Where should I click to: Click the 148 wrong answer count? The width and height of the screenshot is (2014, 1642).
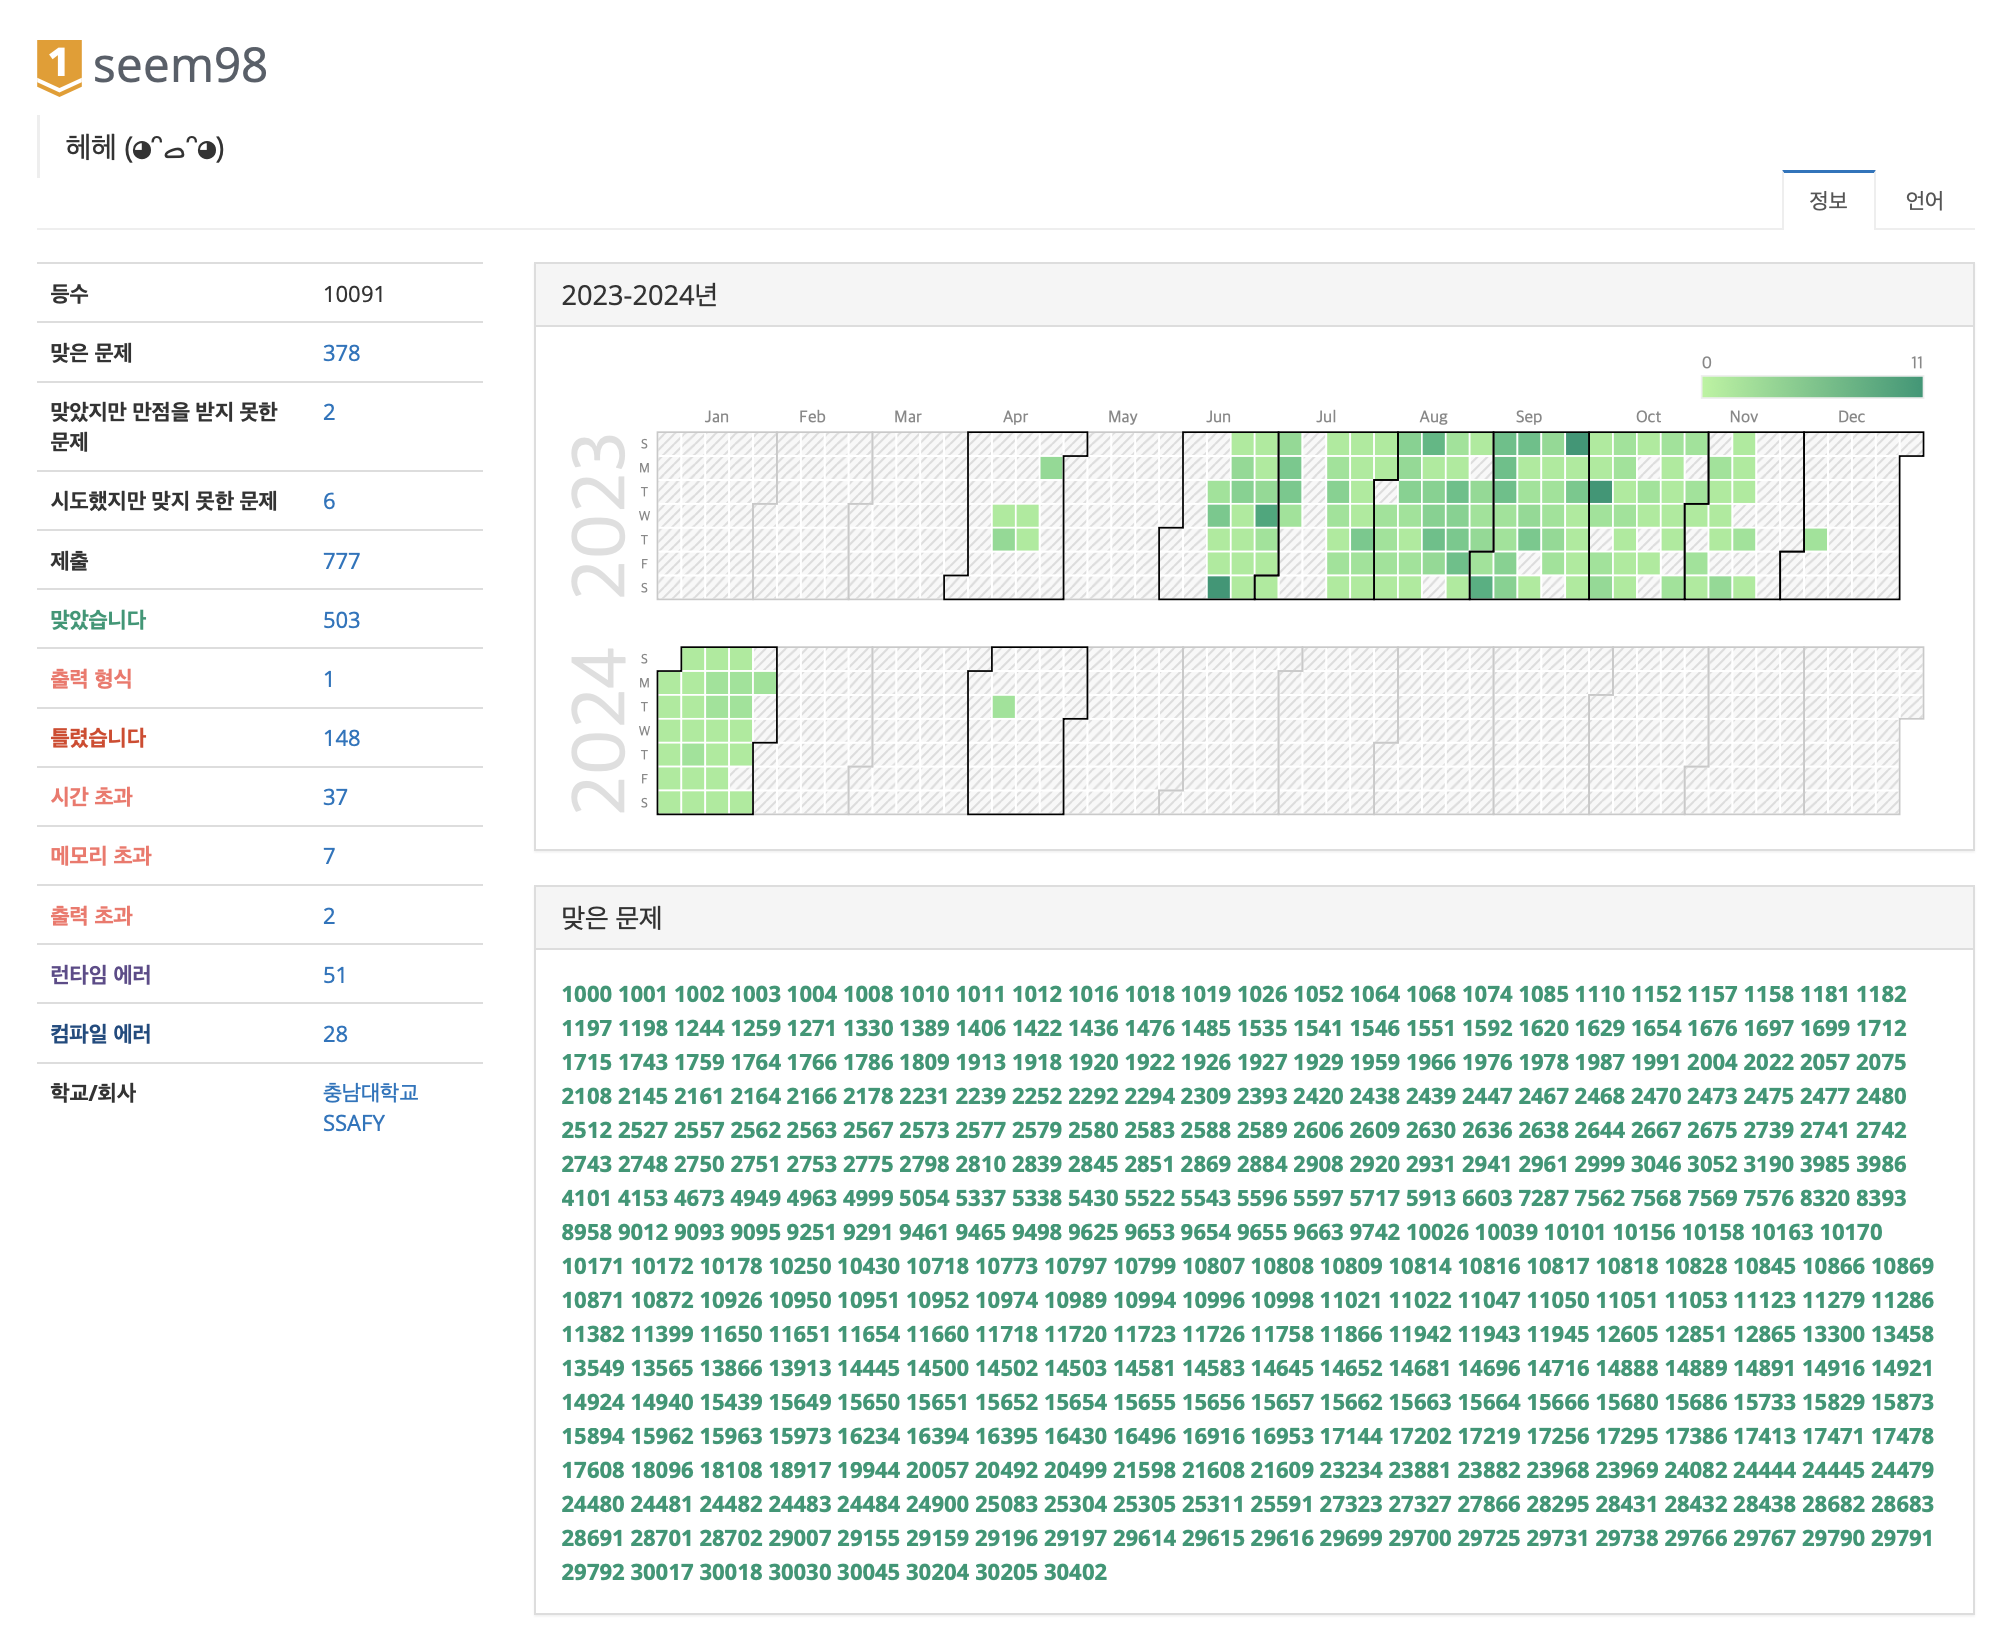click(x=341, y=738)
